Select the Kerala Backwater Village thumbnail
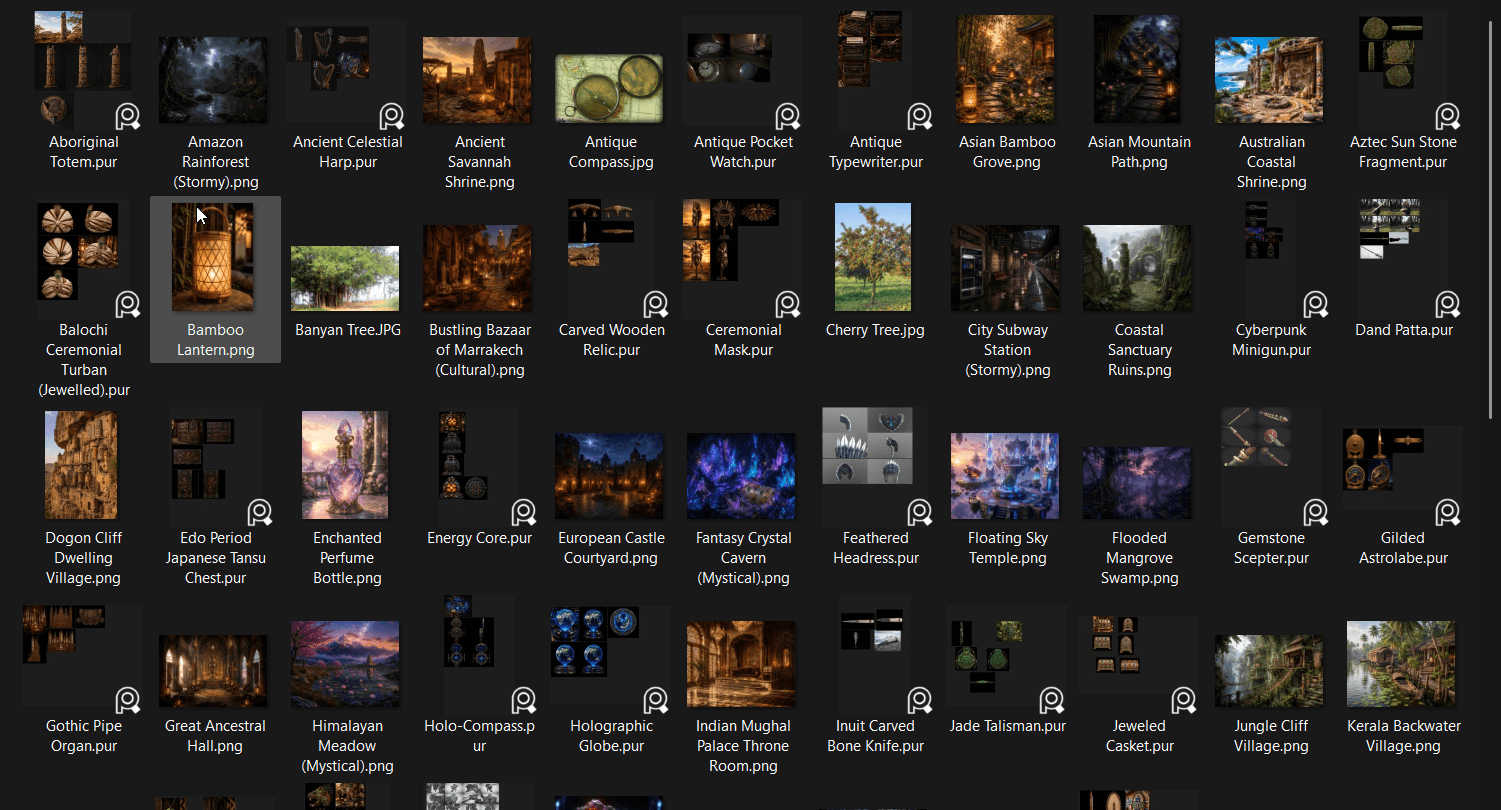Image resolution: width=1501 pixels, height=810 pixels. [x=1401, y=664]
